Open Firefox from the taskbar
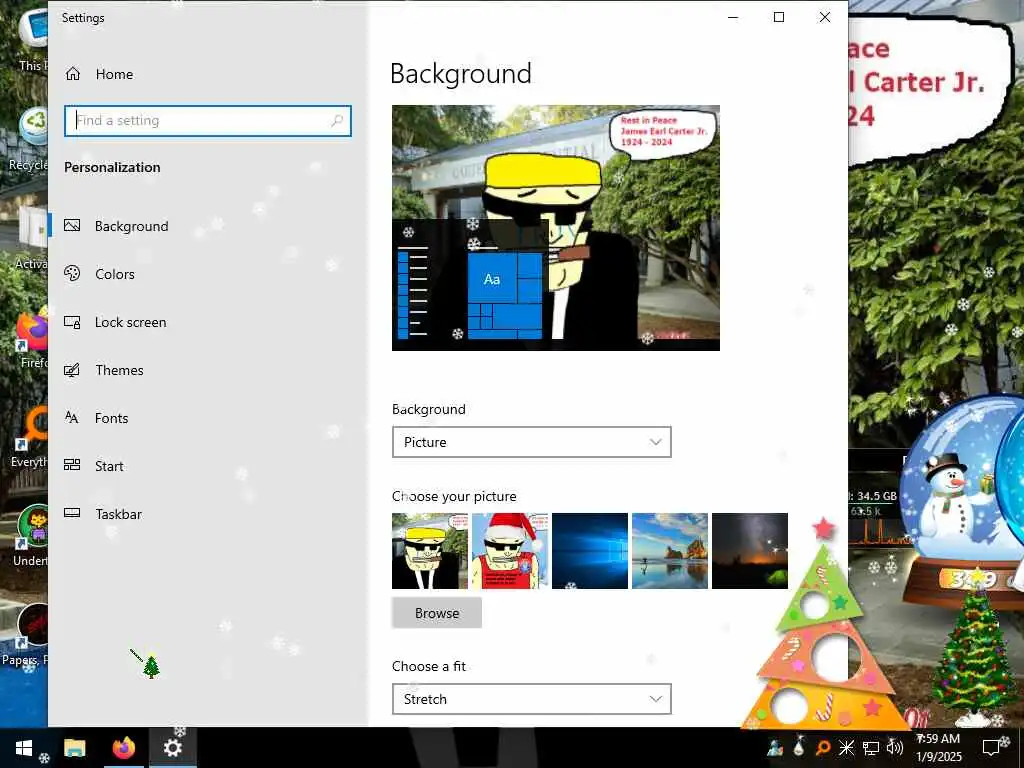The height and width of the screenshot is (768, 1024). [x=123, y=748]
